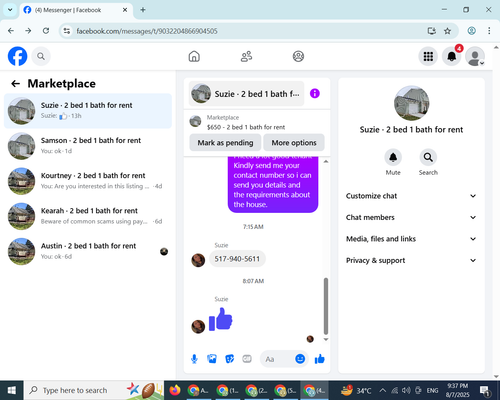The width and height of the screenshot is (500, 400).
Task: Click the phone number message 517-940-5611
Action: 237,259
